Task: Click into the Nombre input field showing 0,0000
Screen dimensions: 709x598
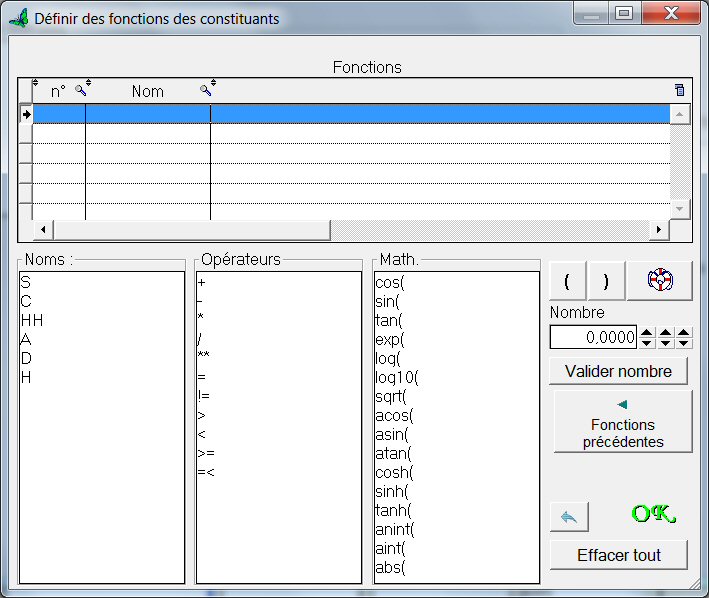Action: [x=593, y=337]
